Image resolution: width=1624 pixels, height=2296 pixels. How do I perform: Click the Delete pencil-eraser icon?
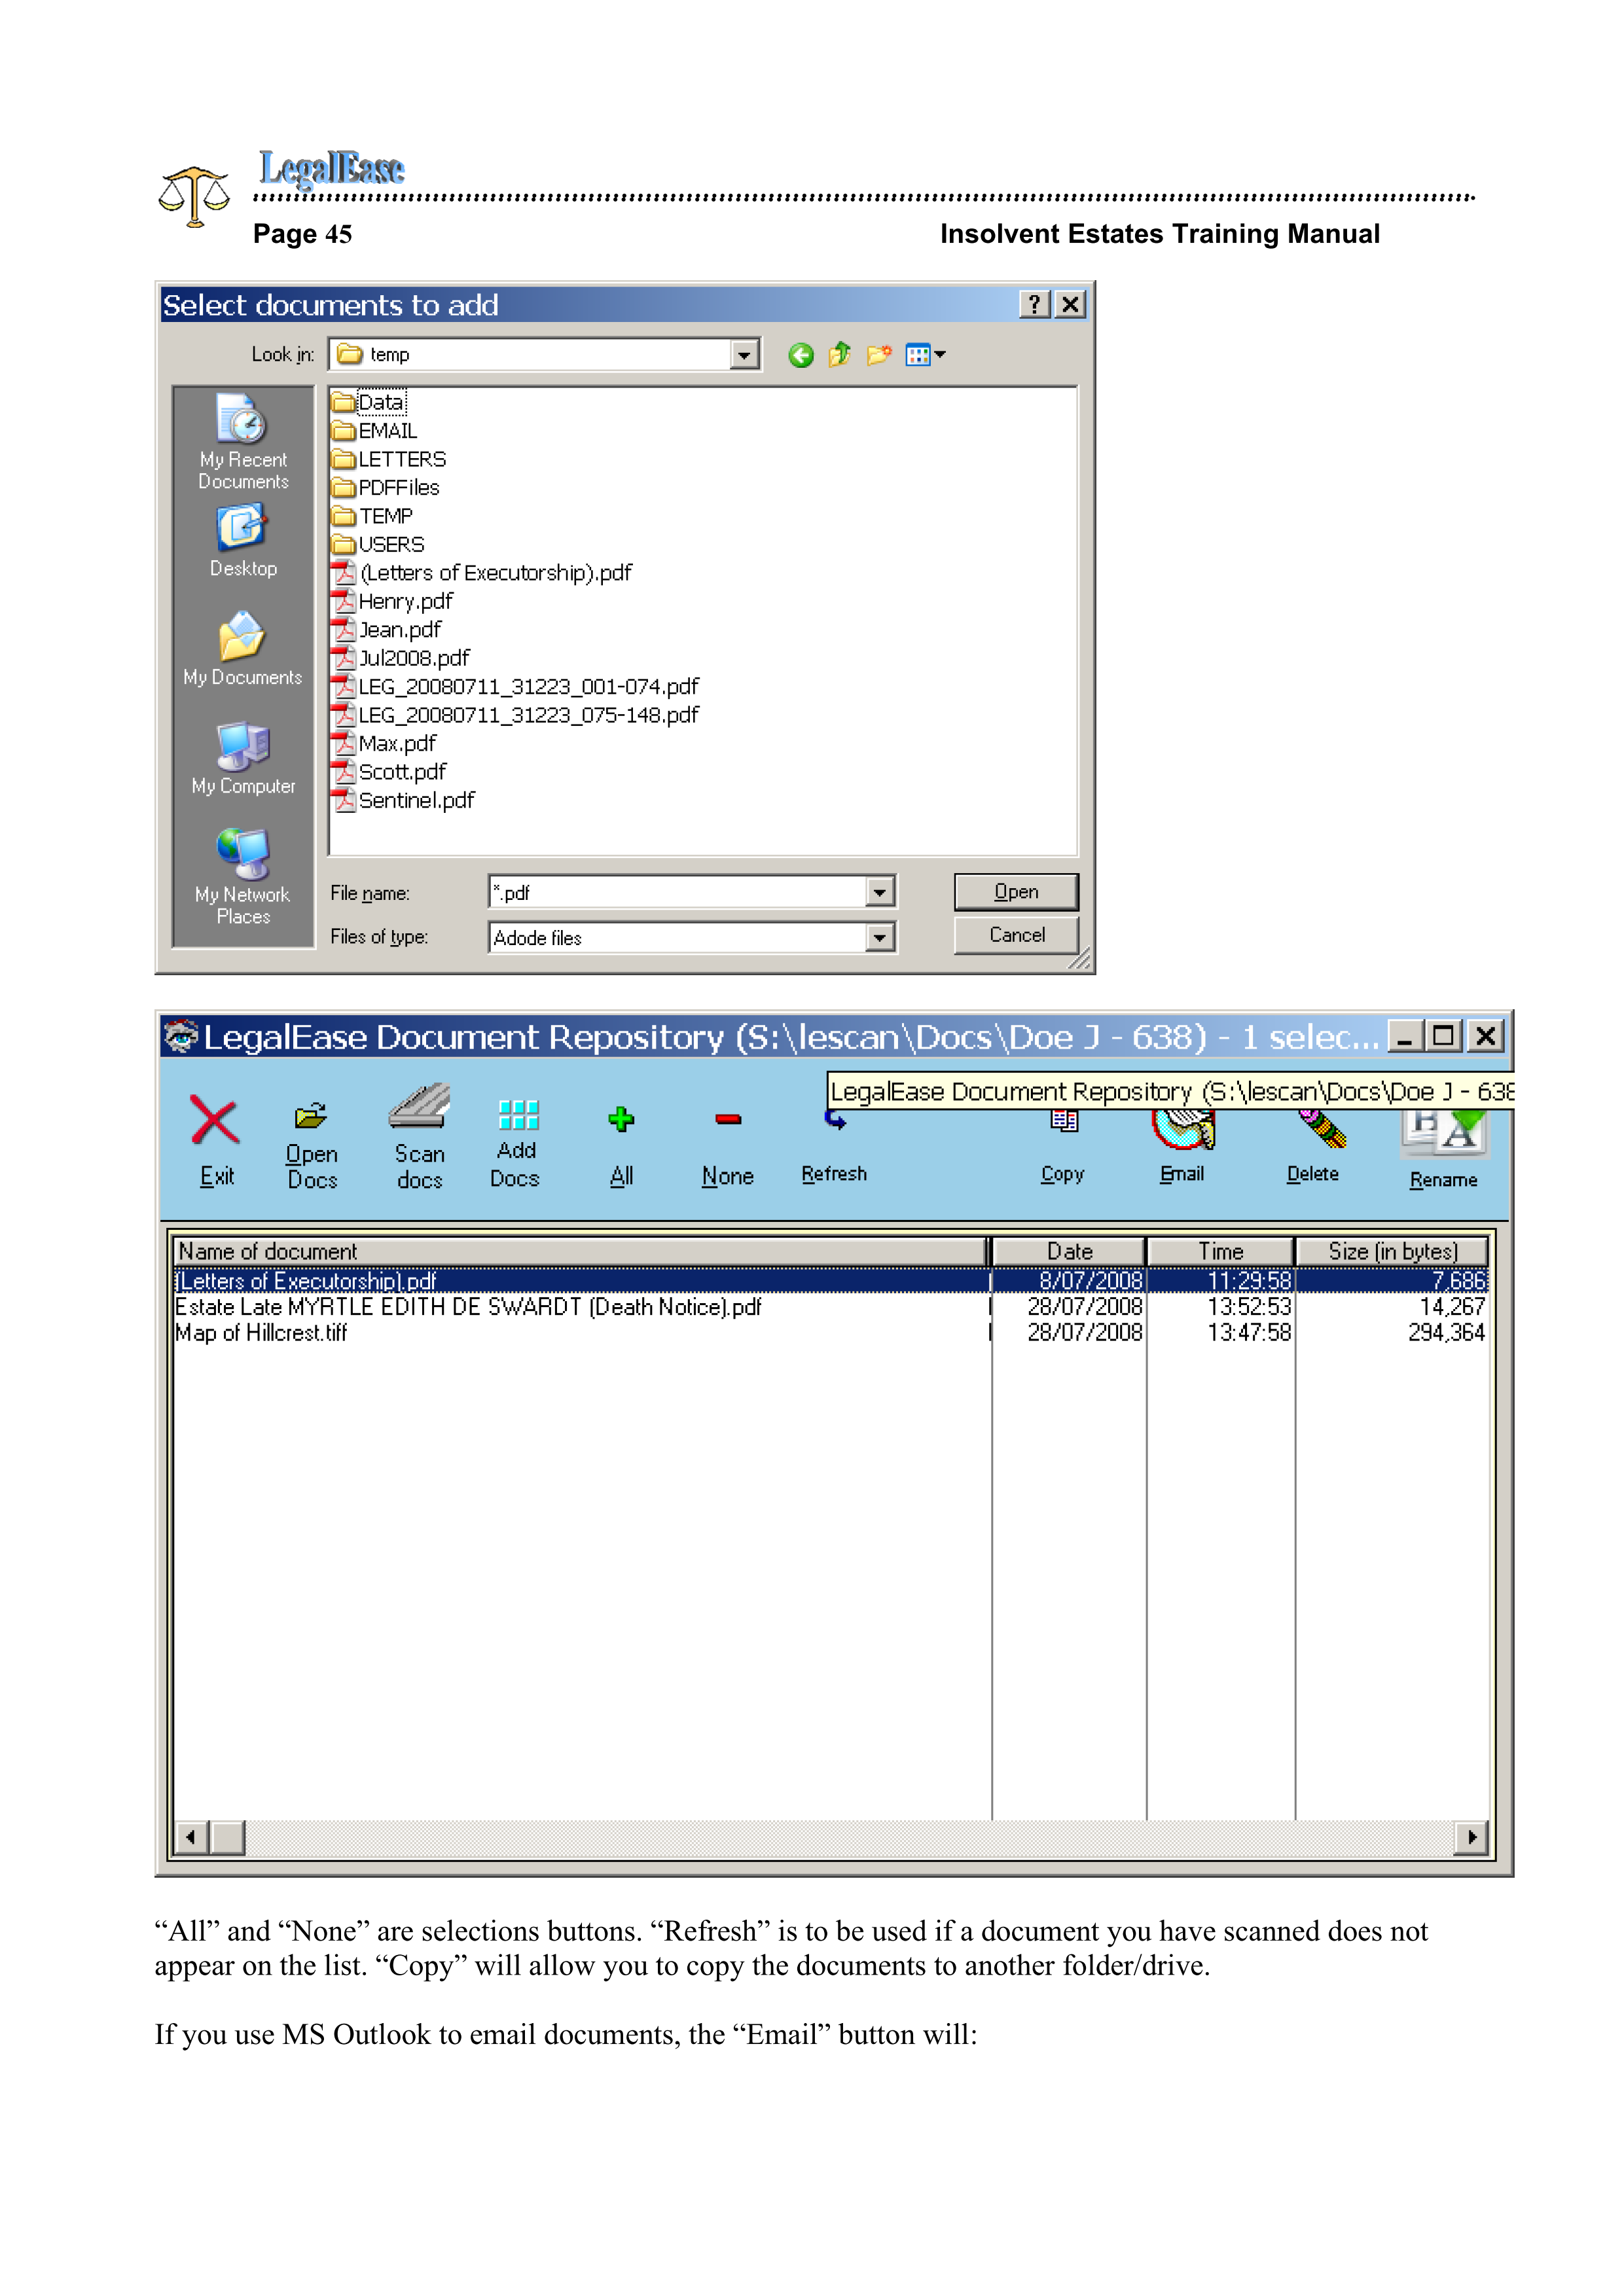coord(1322,1128)
